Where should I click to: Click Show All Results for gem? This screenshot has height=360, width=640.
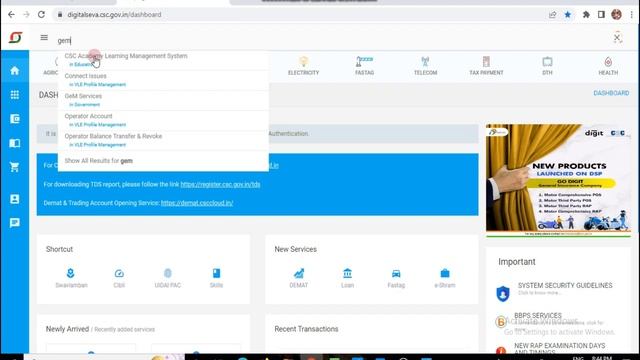(98, 161)
